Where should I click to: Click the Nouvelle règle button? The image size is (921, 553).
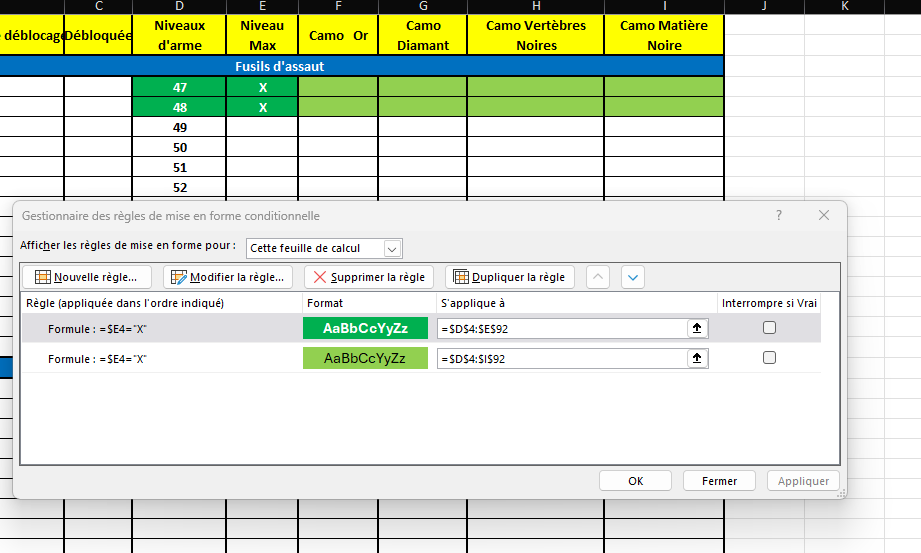(x=86, y=277)
